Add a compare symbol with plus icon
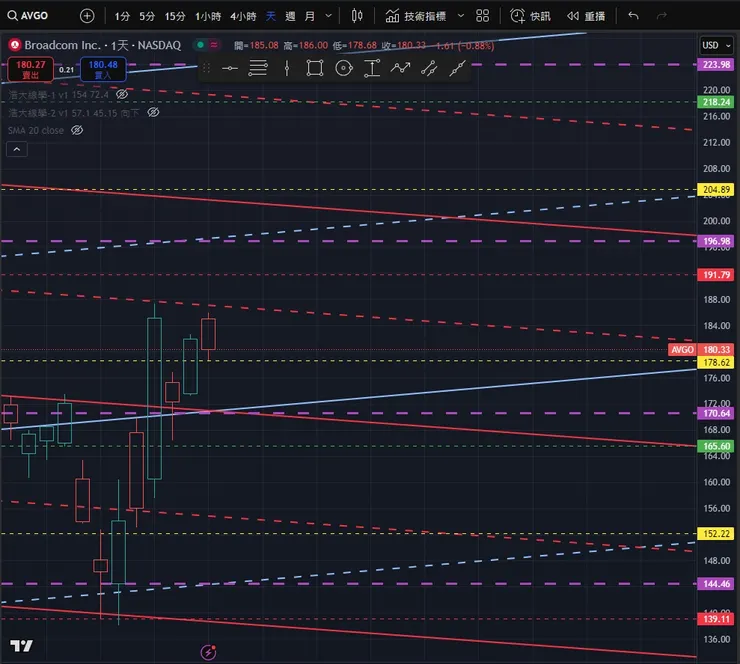The height and width of the screenshot is (664, 740). (x=87, y=16)
